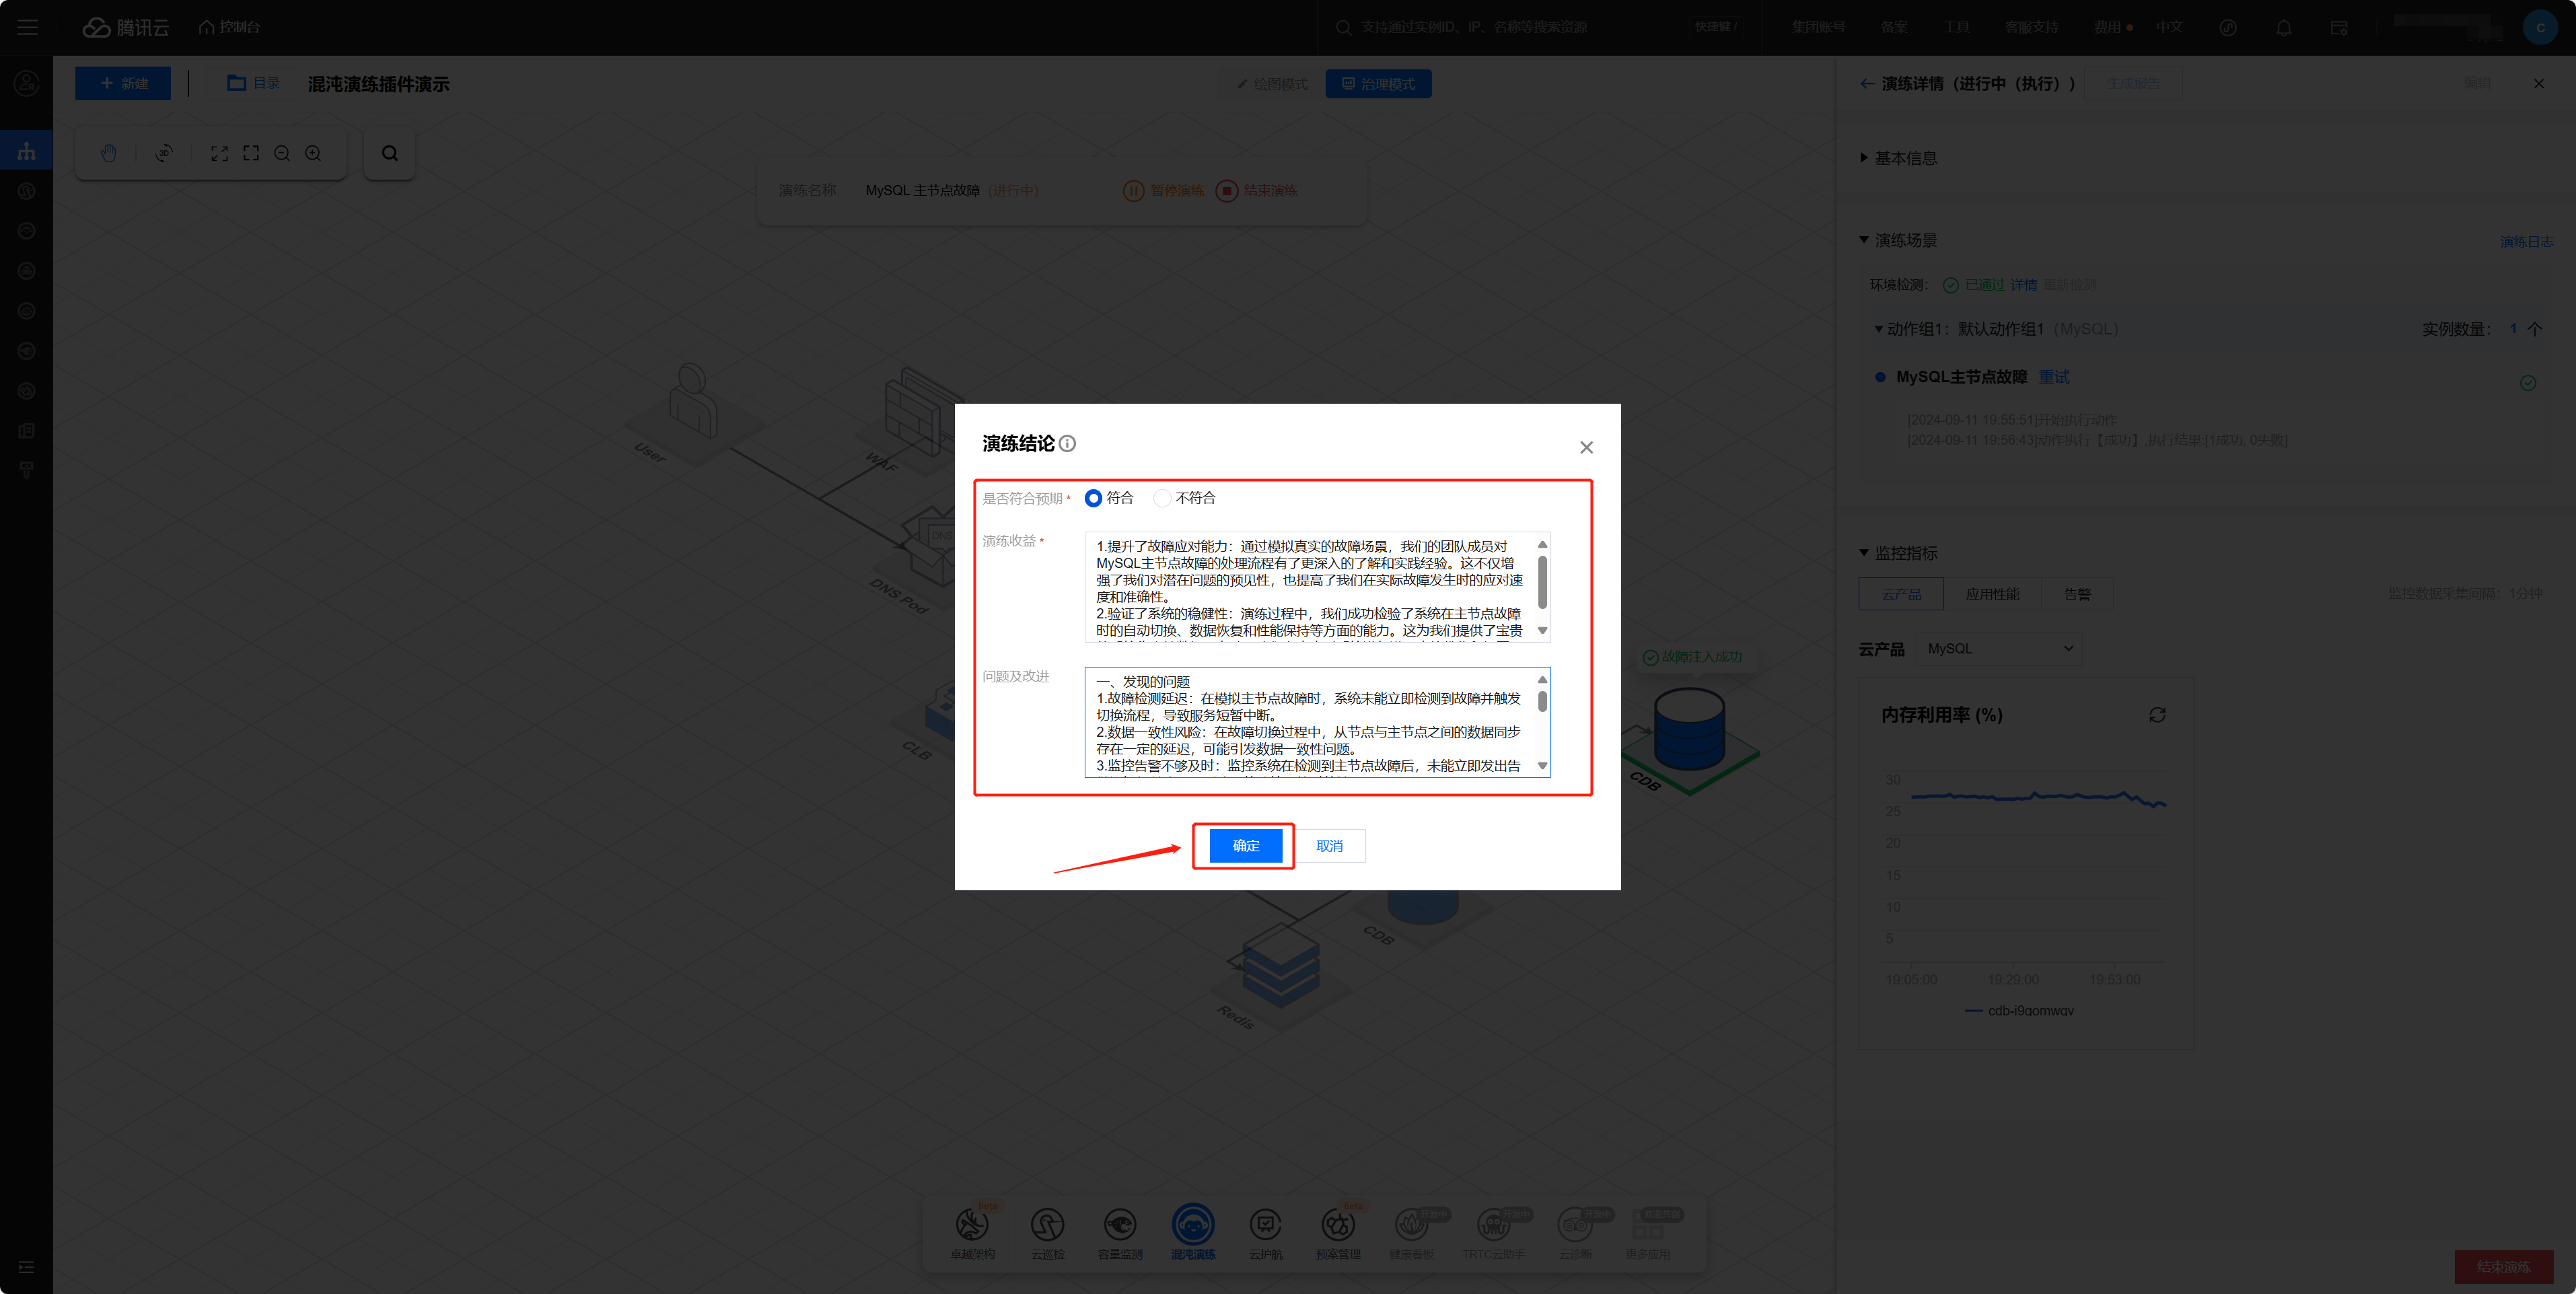Open 混沌演练 in bottom dock
2576x1294 pixels.
tap(1193, 1232)
